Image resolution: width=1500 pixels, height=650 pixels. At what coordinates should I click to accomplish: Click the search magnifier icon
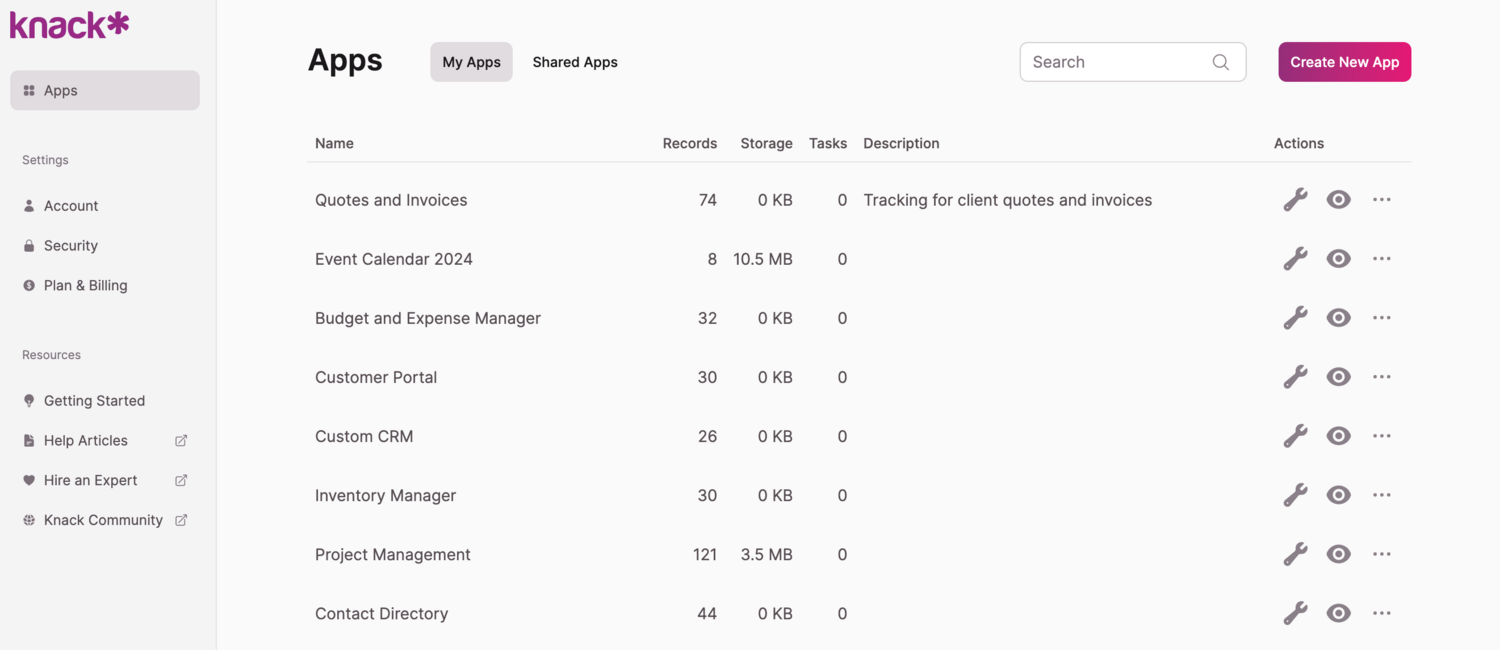tap(1220, 61)
